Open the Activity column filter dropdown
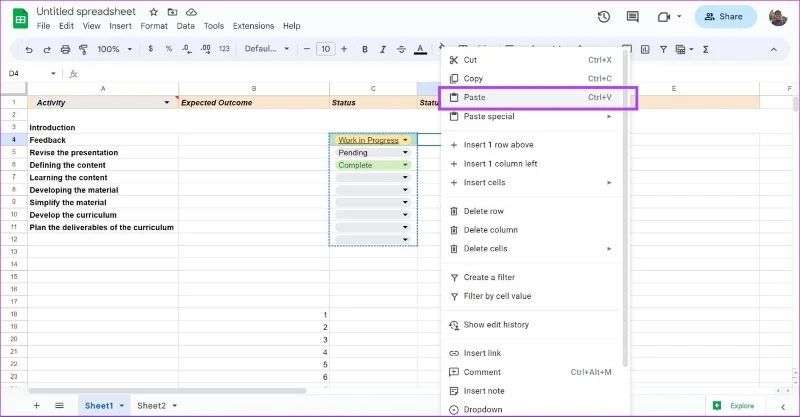Viewport: 800px width, 417px height. [x=166, y=103]
